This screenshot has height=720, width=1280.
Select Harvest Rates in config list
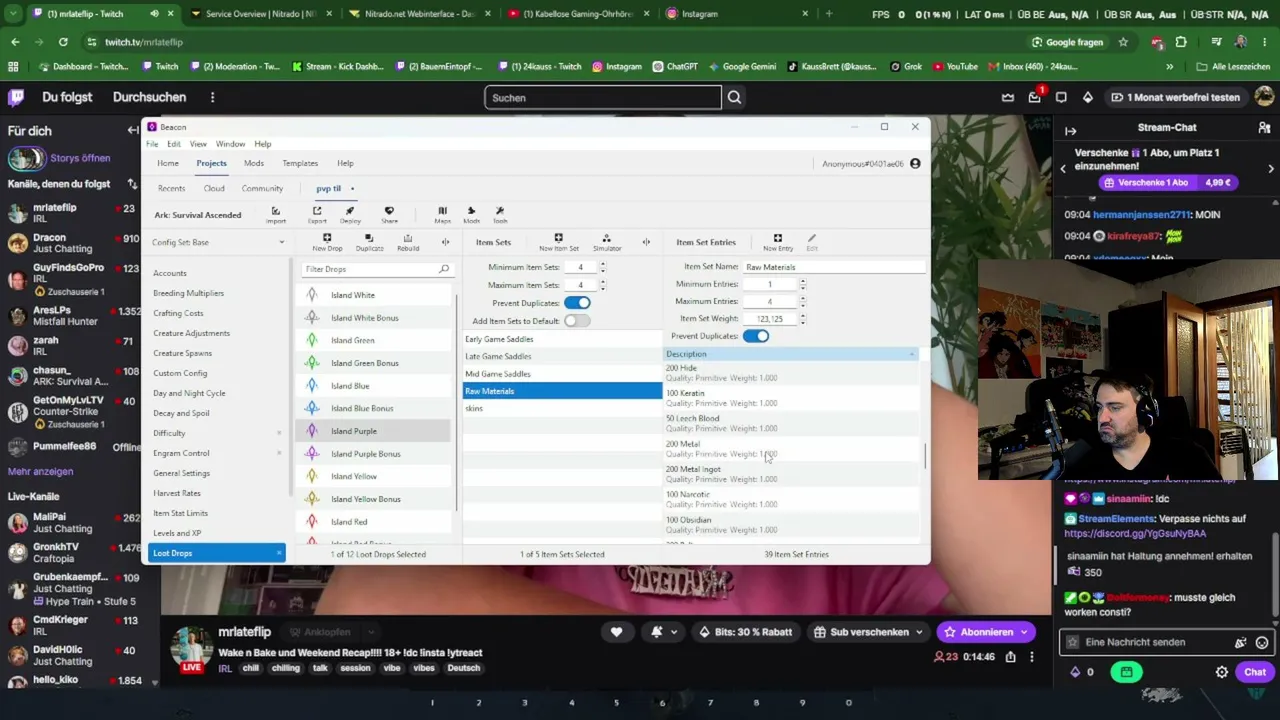pyautogui.click(x=177, y=493)
